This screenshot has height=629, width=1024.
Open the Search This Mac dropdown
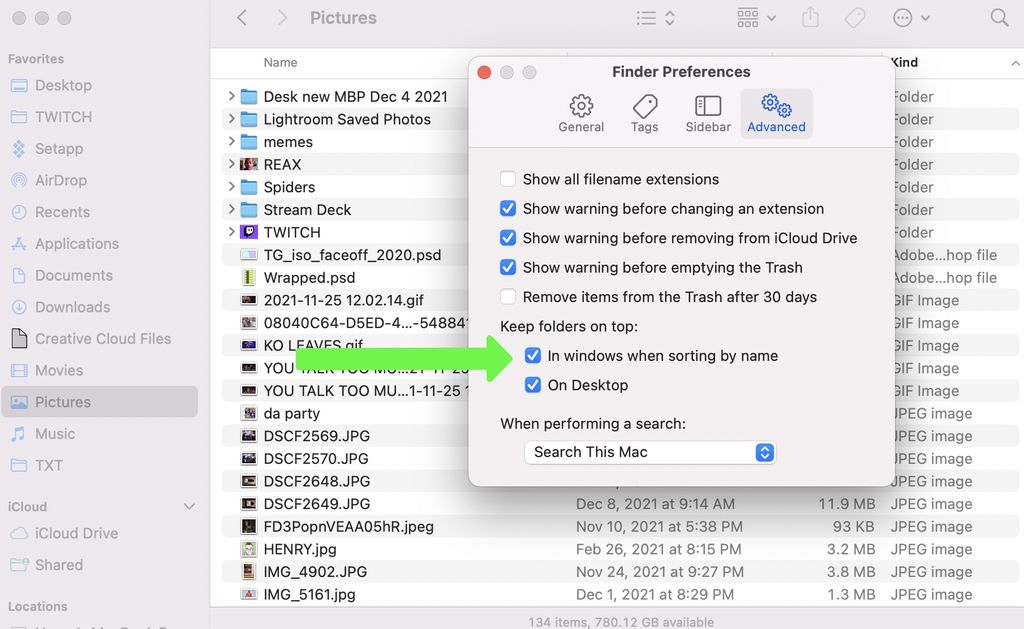click(x=650, y=452)
